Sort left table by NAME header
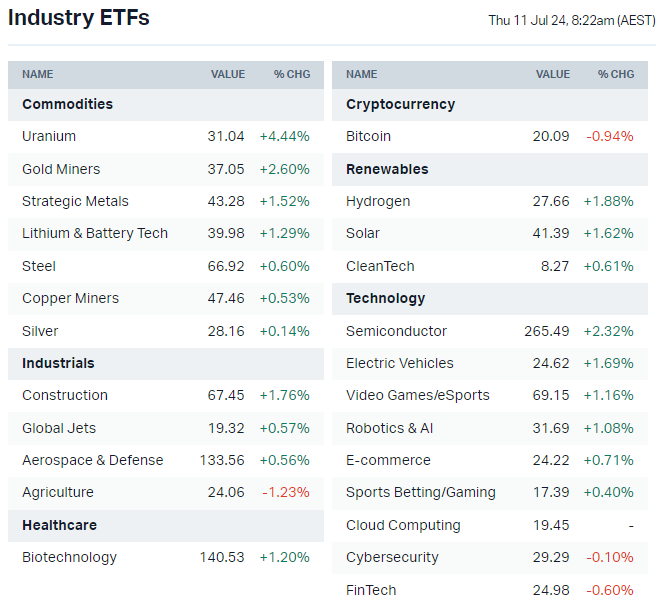 pos(38,74)
